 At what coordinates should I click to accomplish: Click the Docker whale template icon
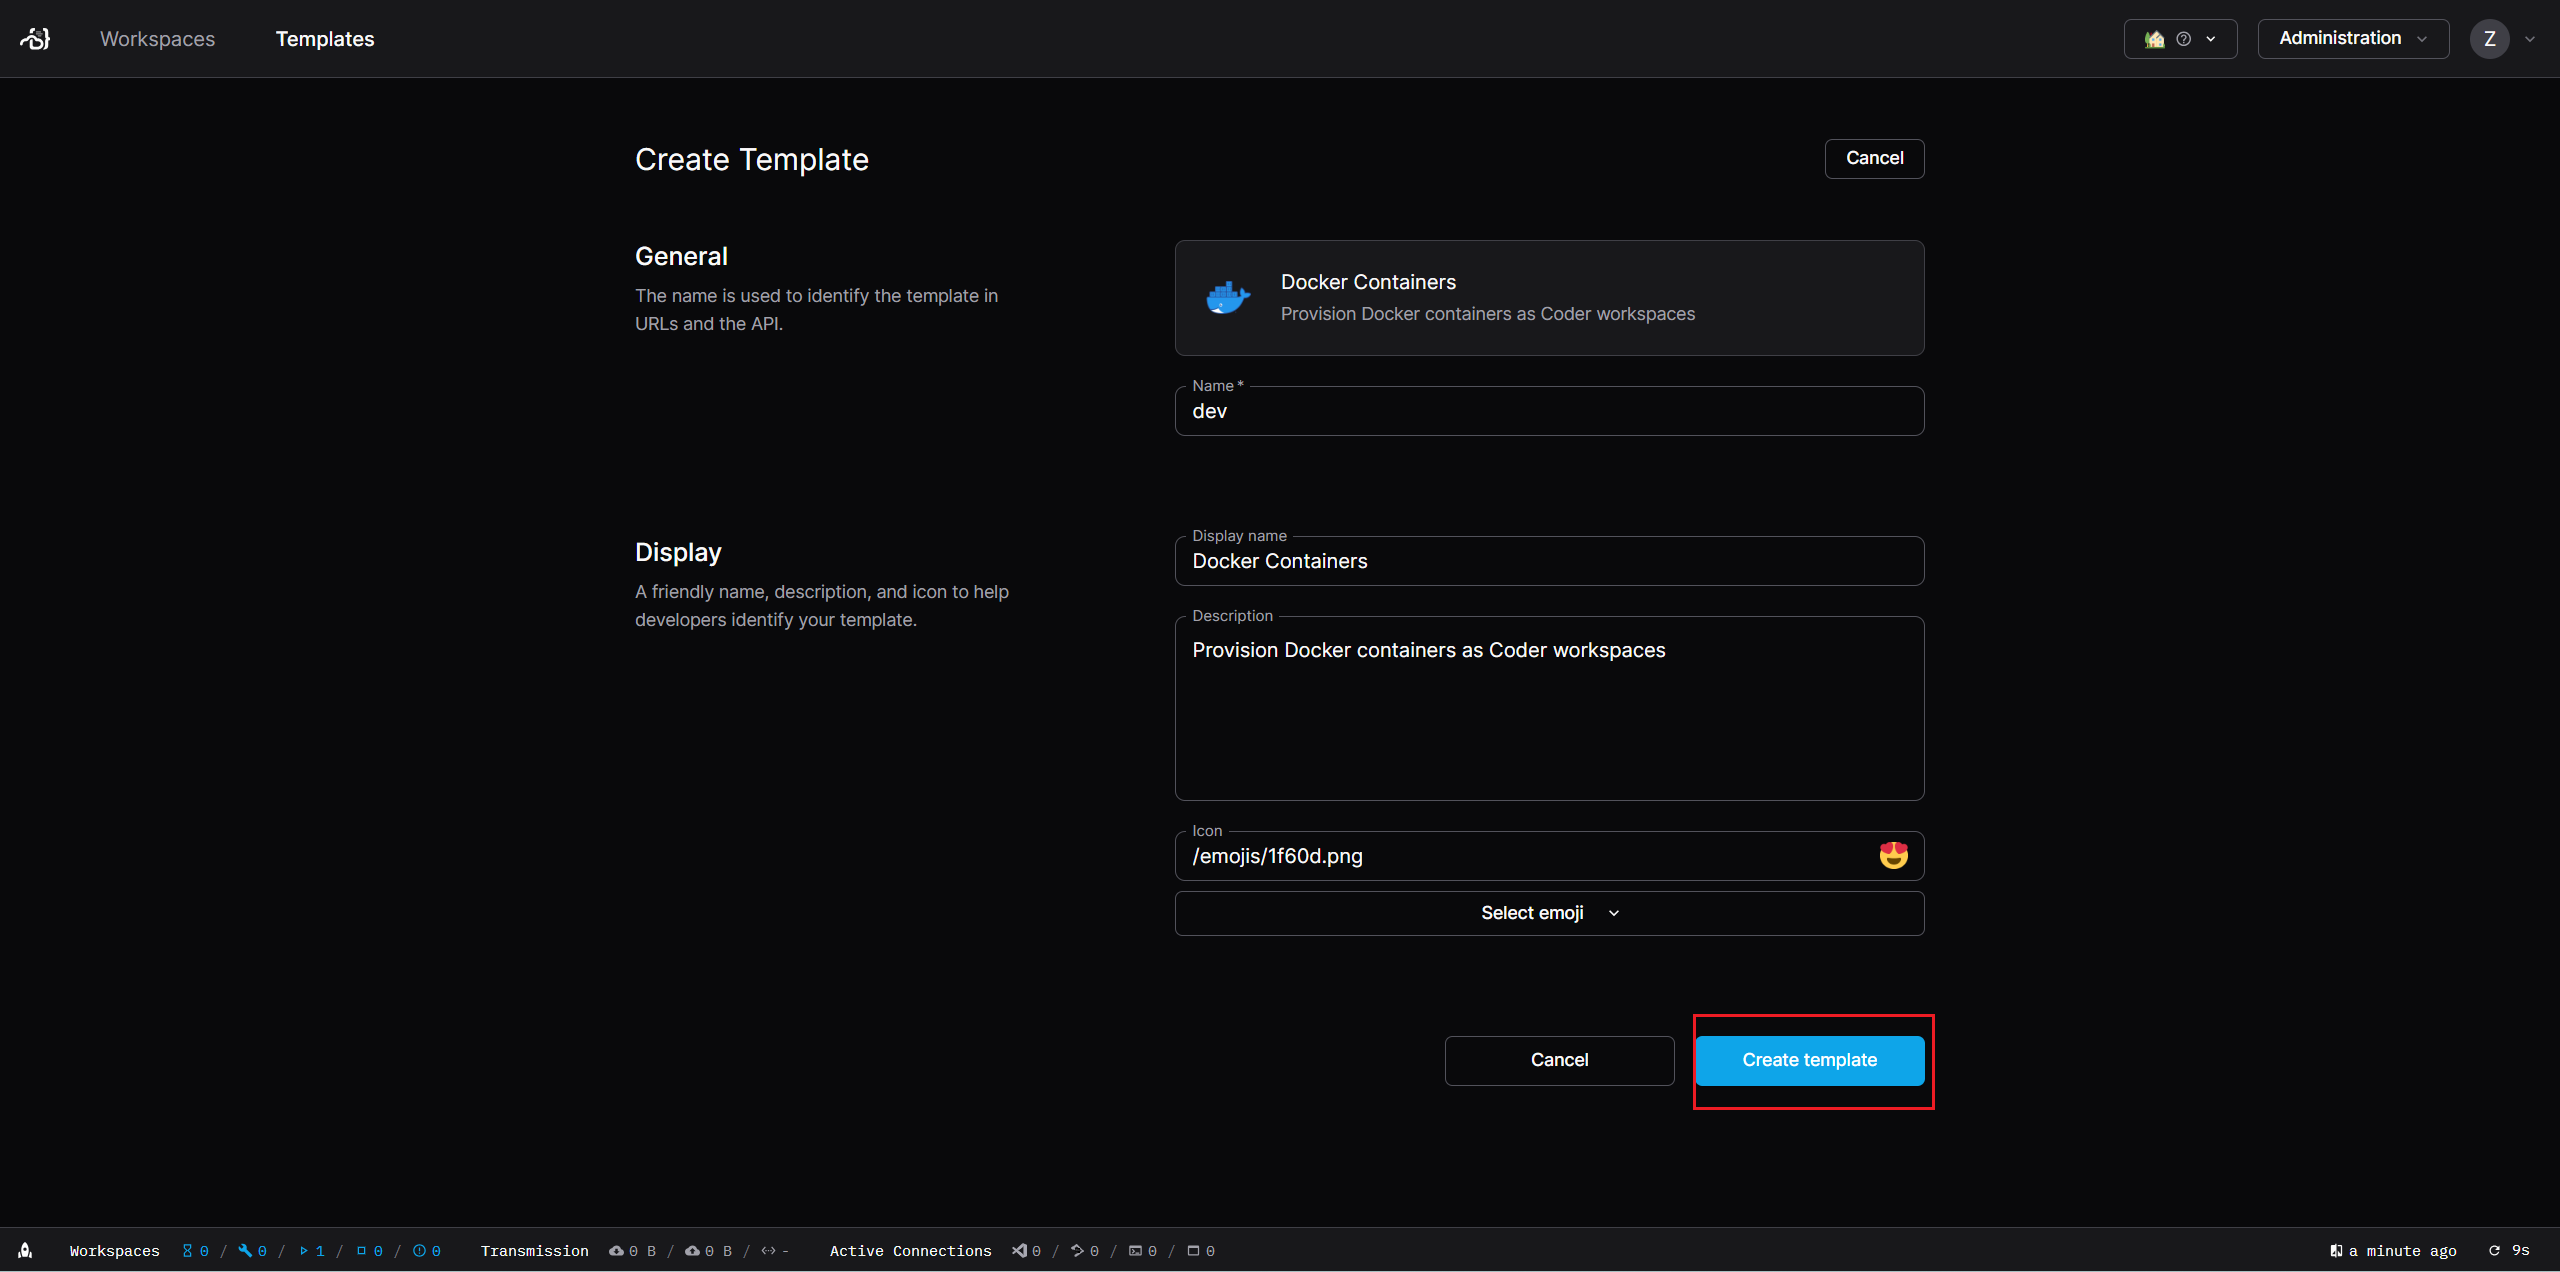point(1227,298)
